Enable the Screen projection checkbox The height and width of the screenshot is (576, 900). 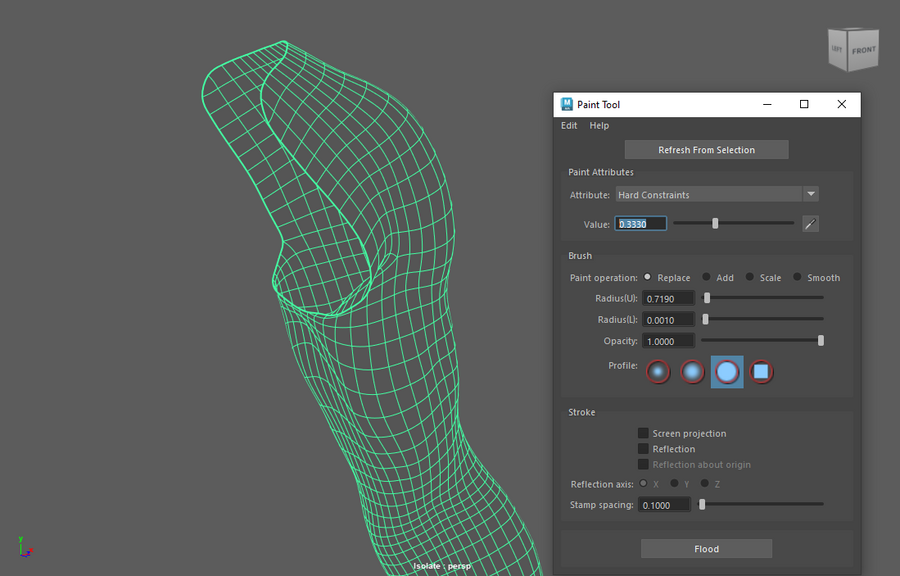(643, 433)
